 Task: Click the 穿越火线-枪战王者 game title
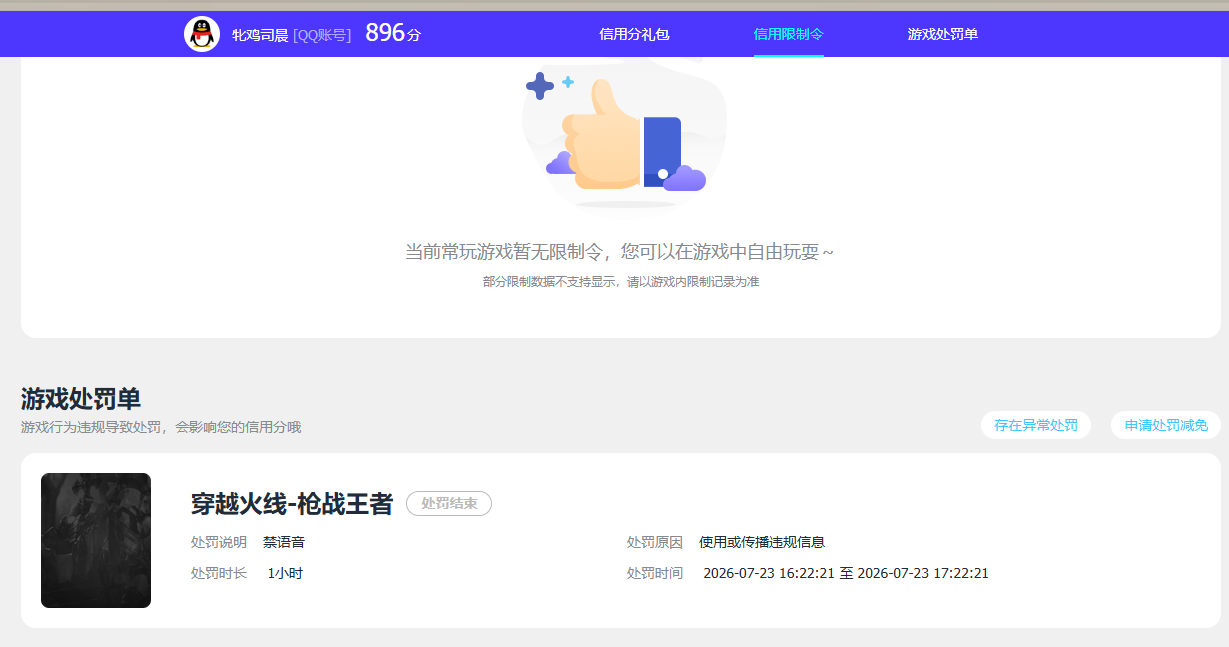click(292, 504)
